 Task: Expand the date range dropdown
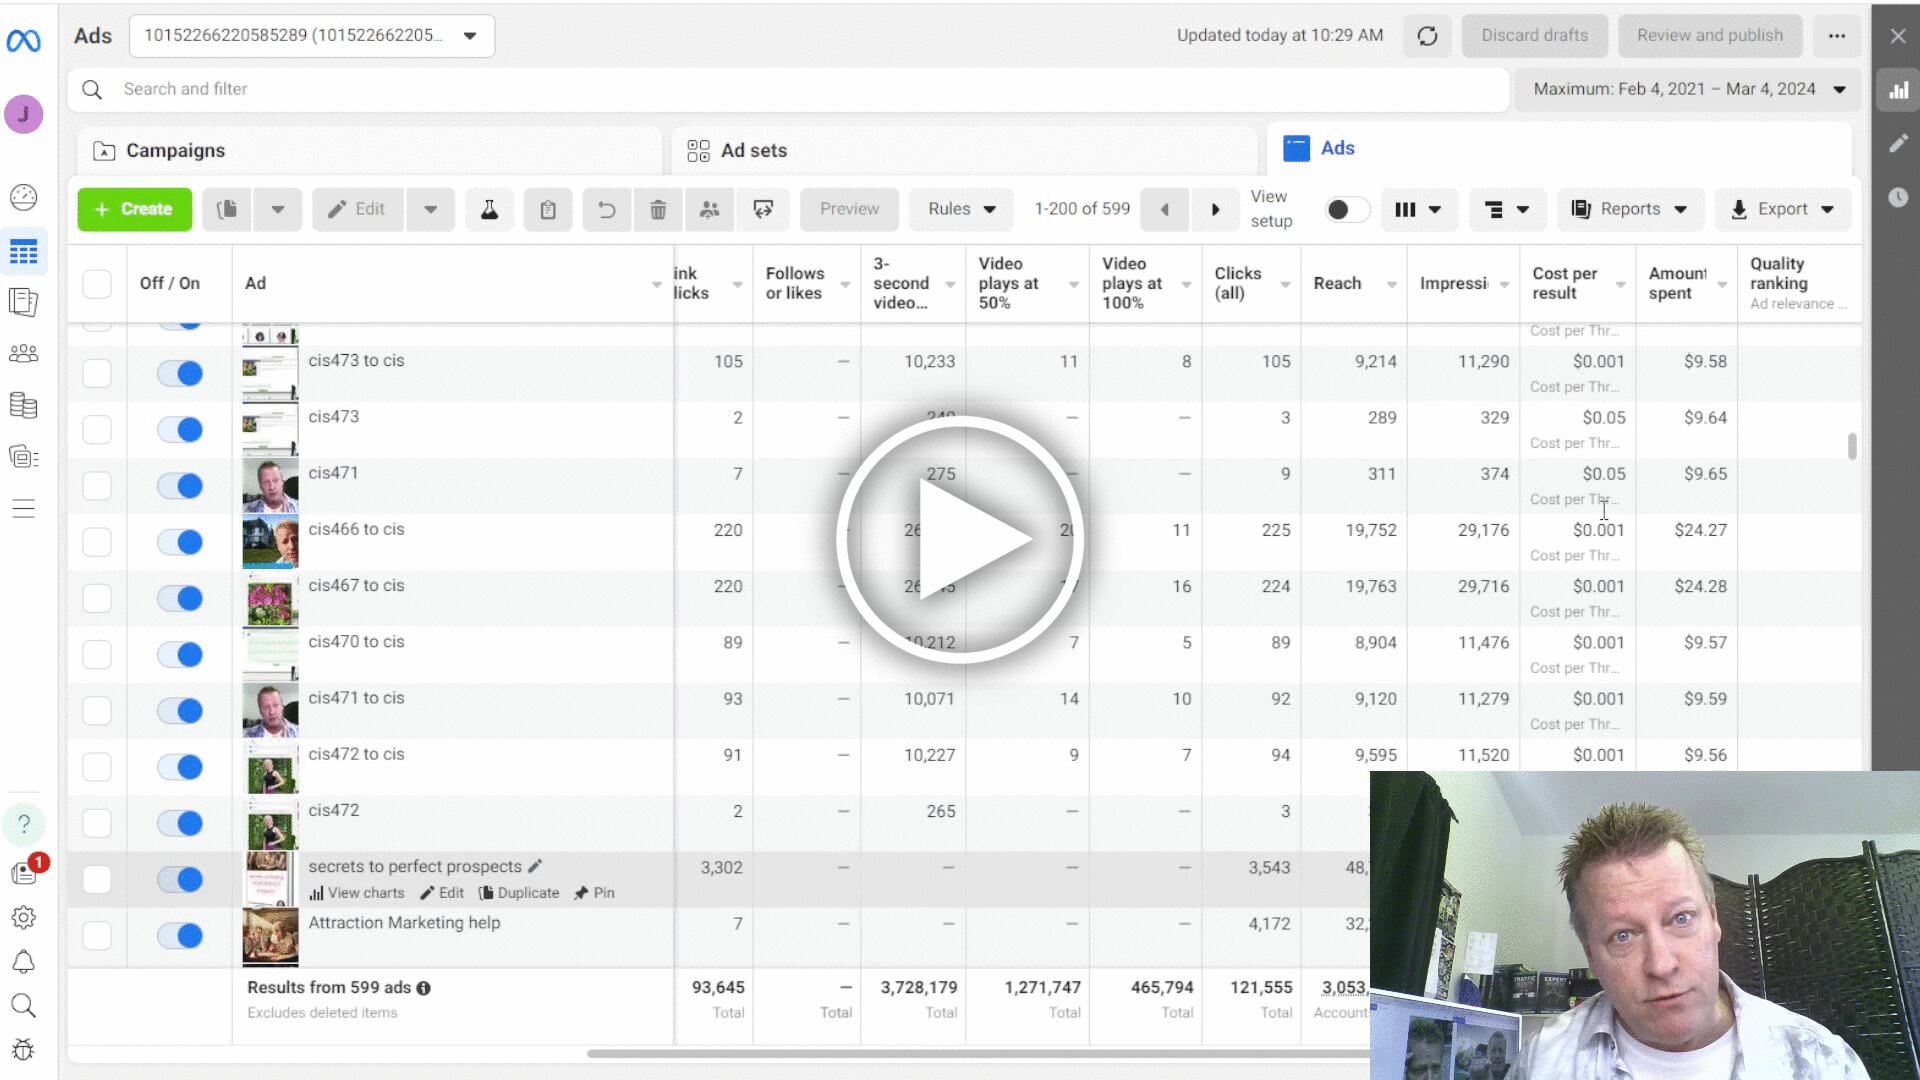click(1688, 89)
